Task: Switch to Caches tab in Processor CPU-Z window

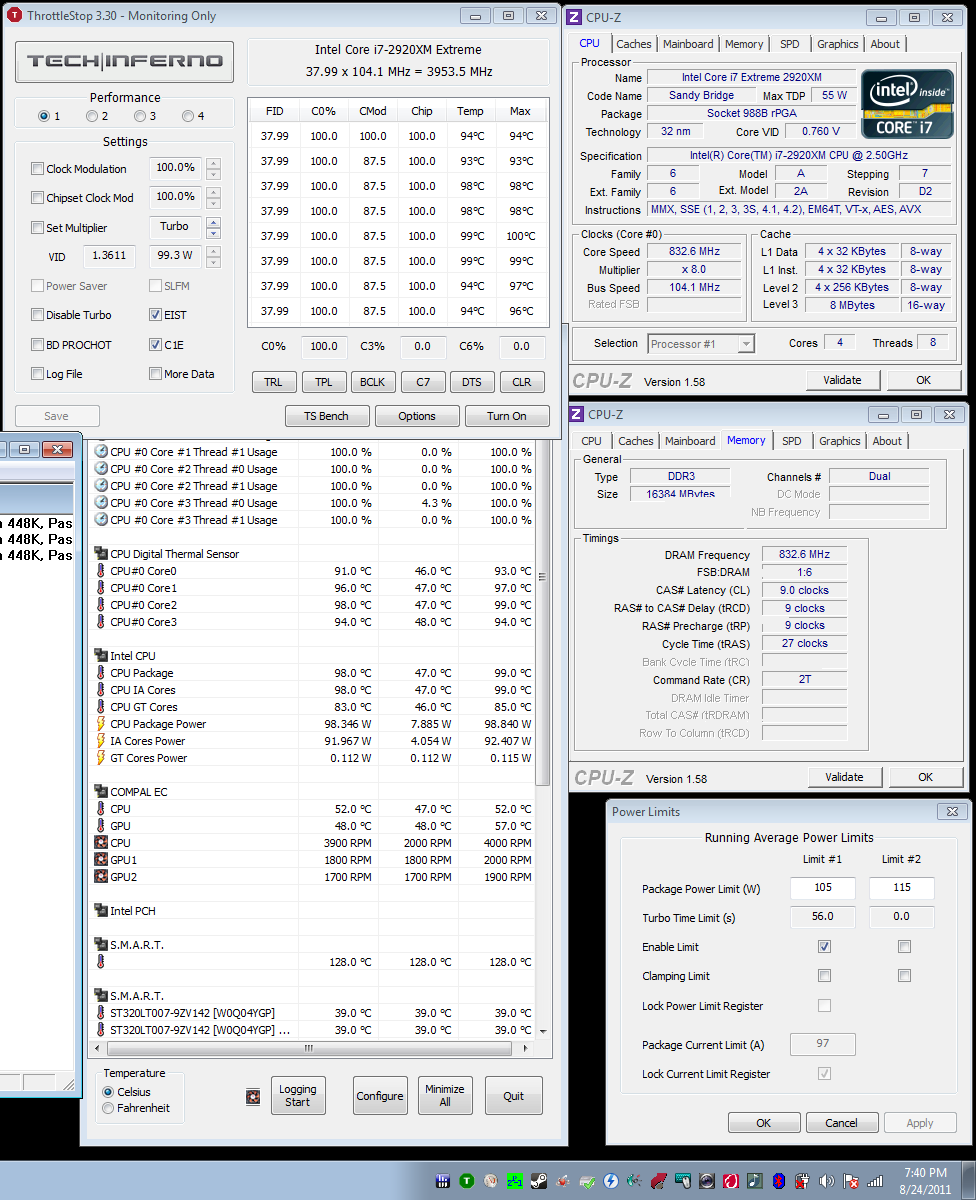Action: pos(634,44)
